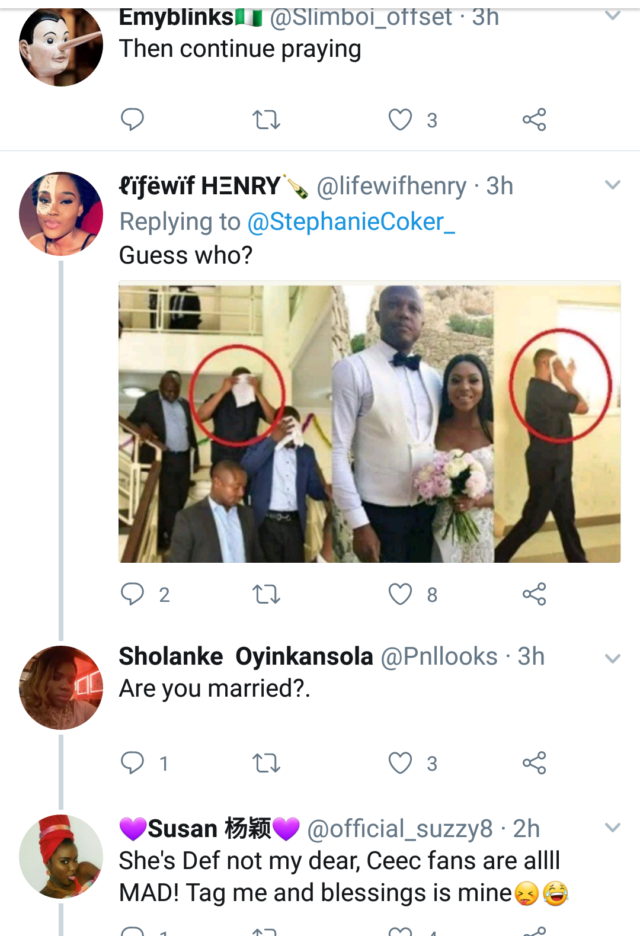Retweet the 'Are you married?' tweet

coord(266,763)
